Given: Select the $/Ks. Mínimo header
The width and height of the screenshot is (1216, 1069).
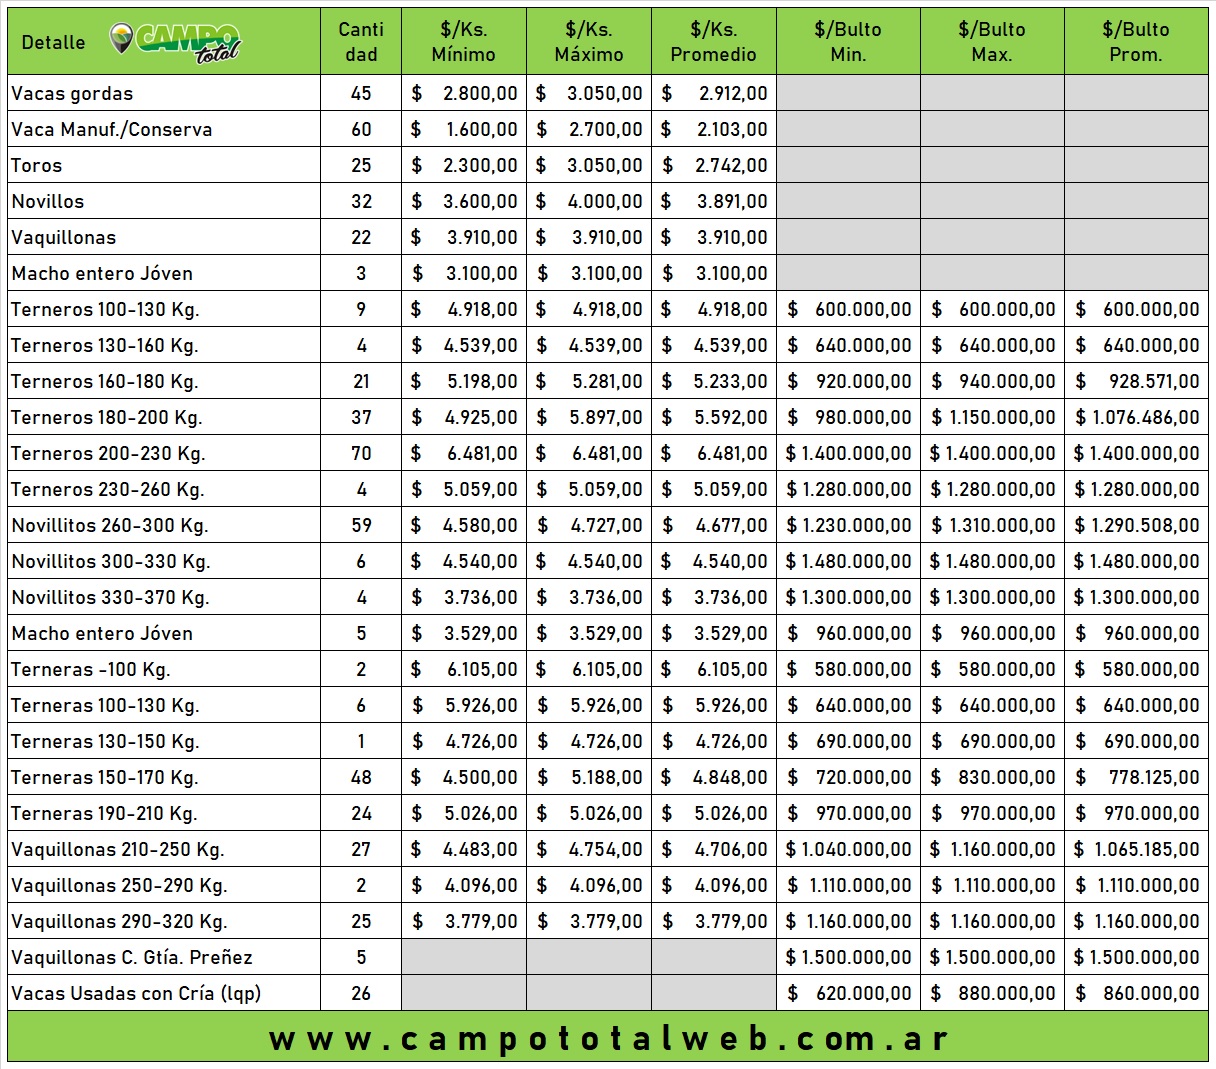Looking at the screenshot, I should tap(463, 42).
